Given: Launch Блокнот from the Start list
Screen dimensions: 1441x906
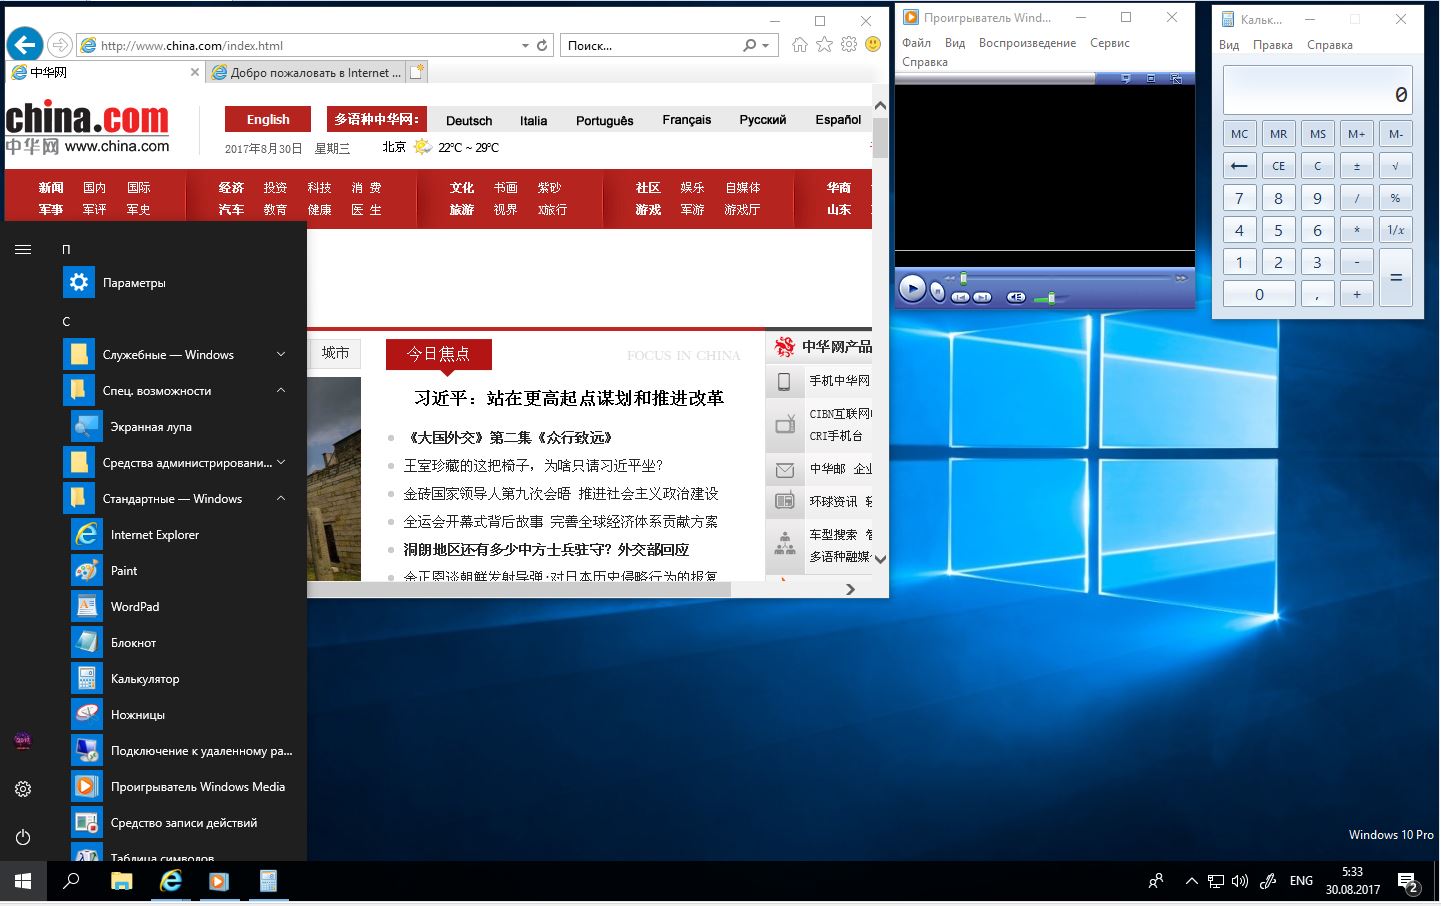Looking at the screenshot, I should point(133,643).
